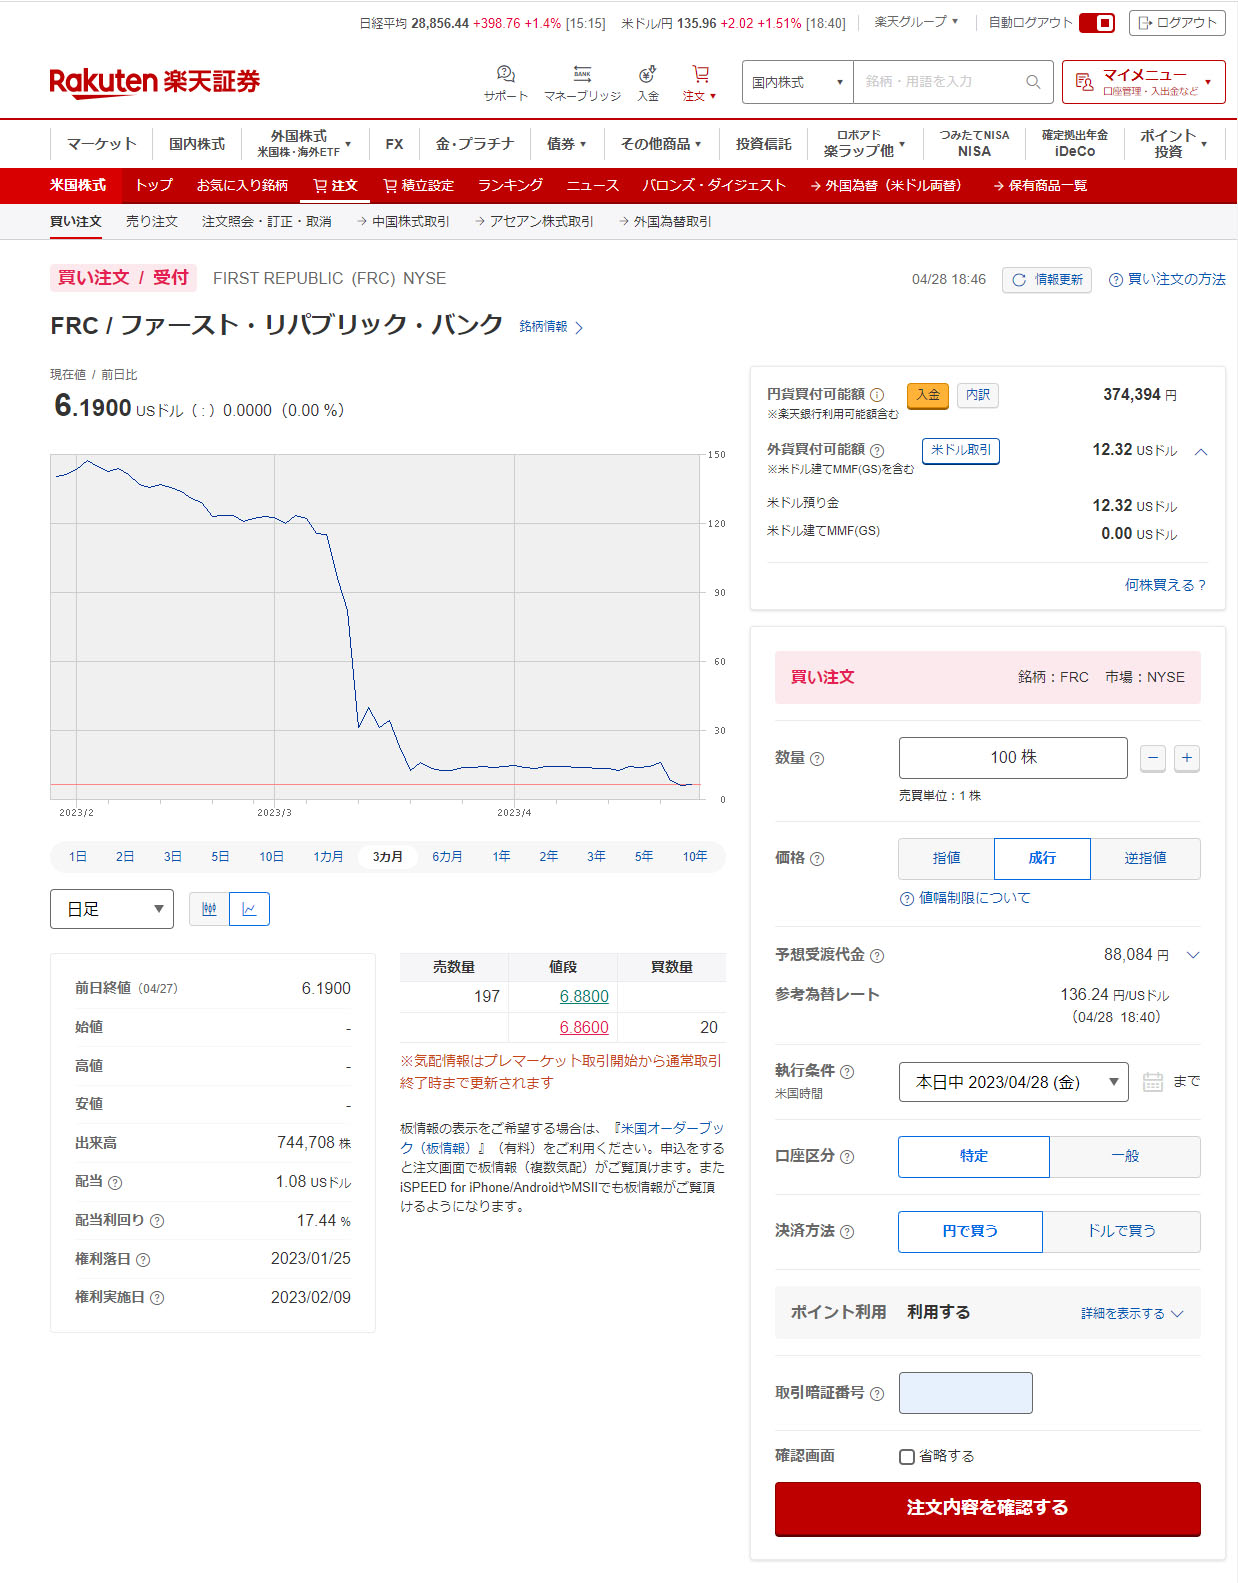The image size is (1238, 1583).
Task: Open the calendar icon for execution date
Action: [x=1152, y=1082]
